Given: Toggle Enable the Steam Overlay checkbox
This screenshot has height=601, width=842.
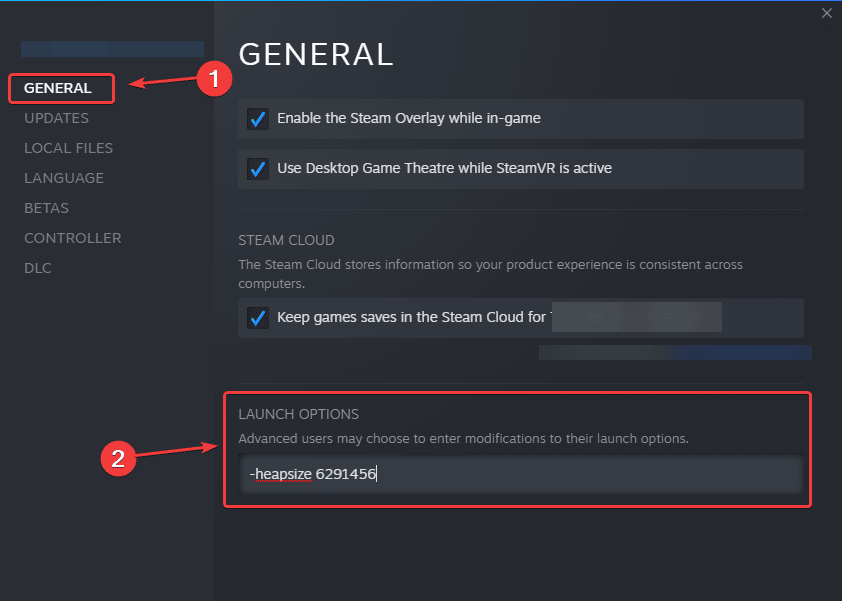Looking at the screenshot, I should click(258, 119).
